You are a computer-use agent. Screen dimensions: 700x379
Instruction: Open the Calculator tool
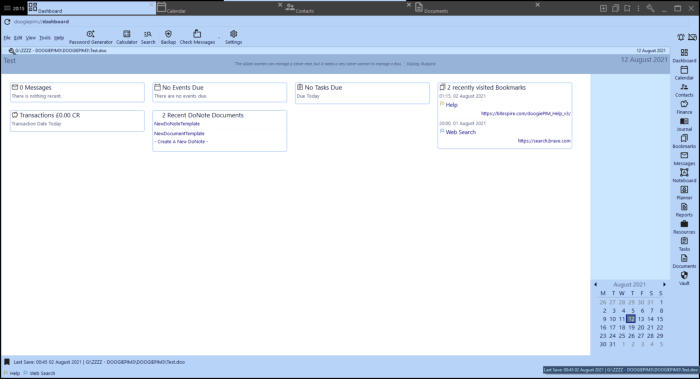pos(127,37)
